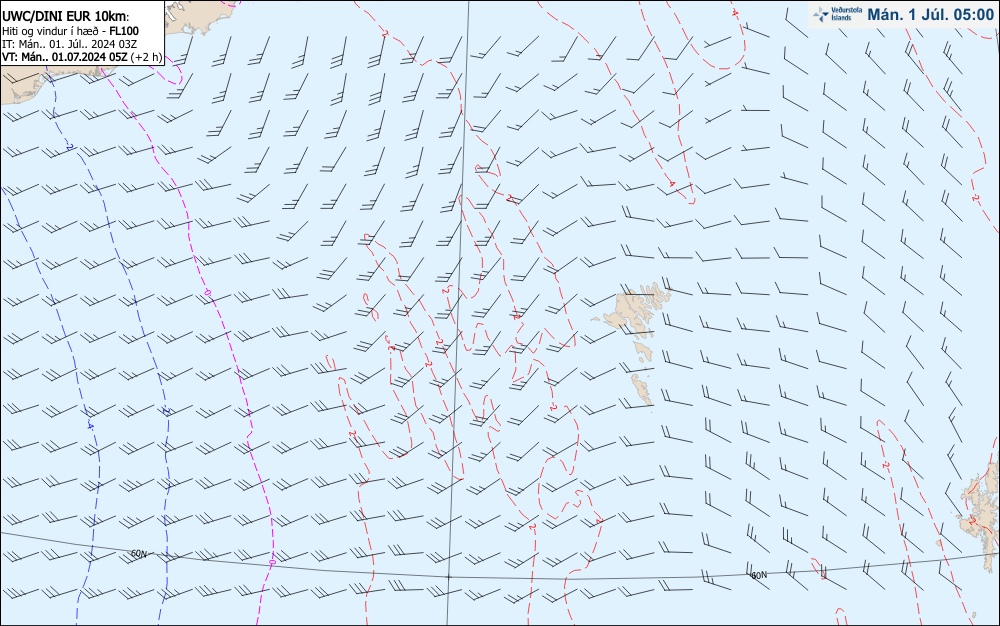
Task: Click the 'Mán. 1 Júl. 05:00' timestamp
Action: [930, 15]
